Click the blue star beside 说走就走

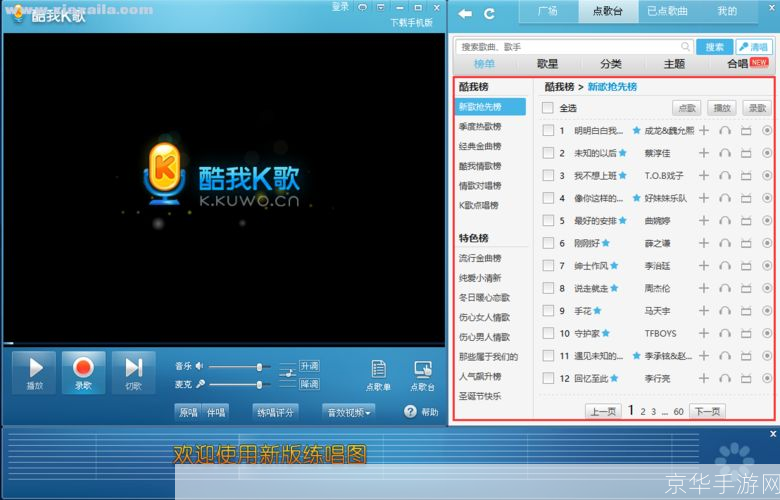pos(614,288)
